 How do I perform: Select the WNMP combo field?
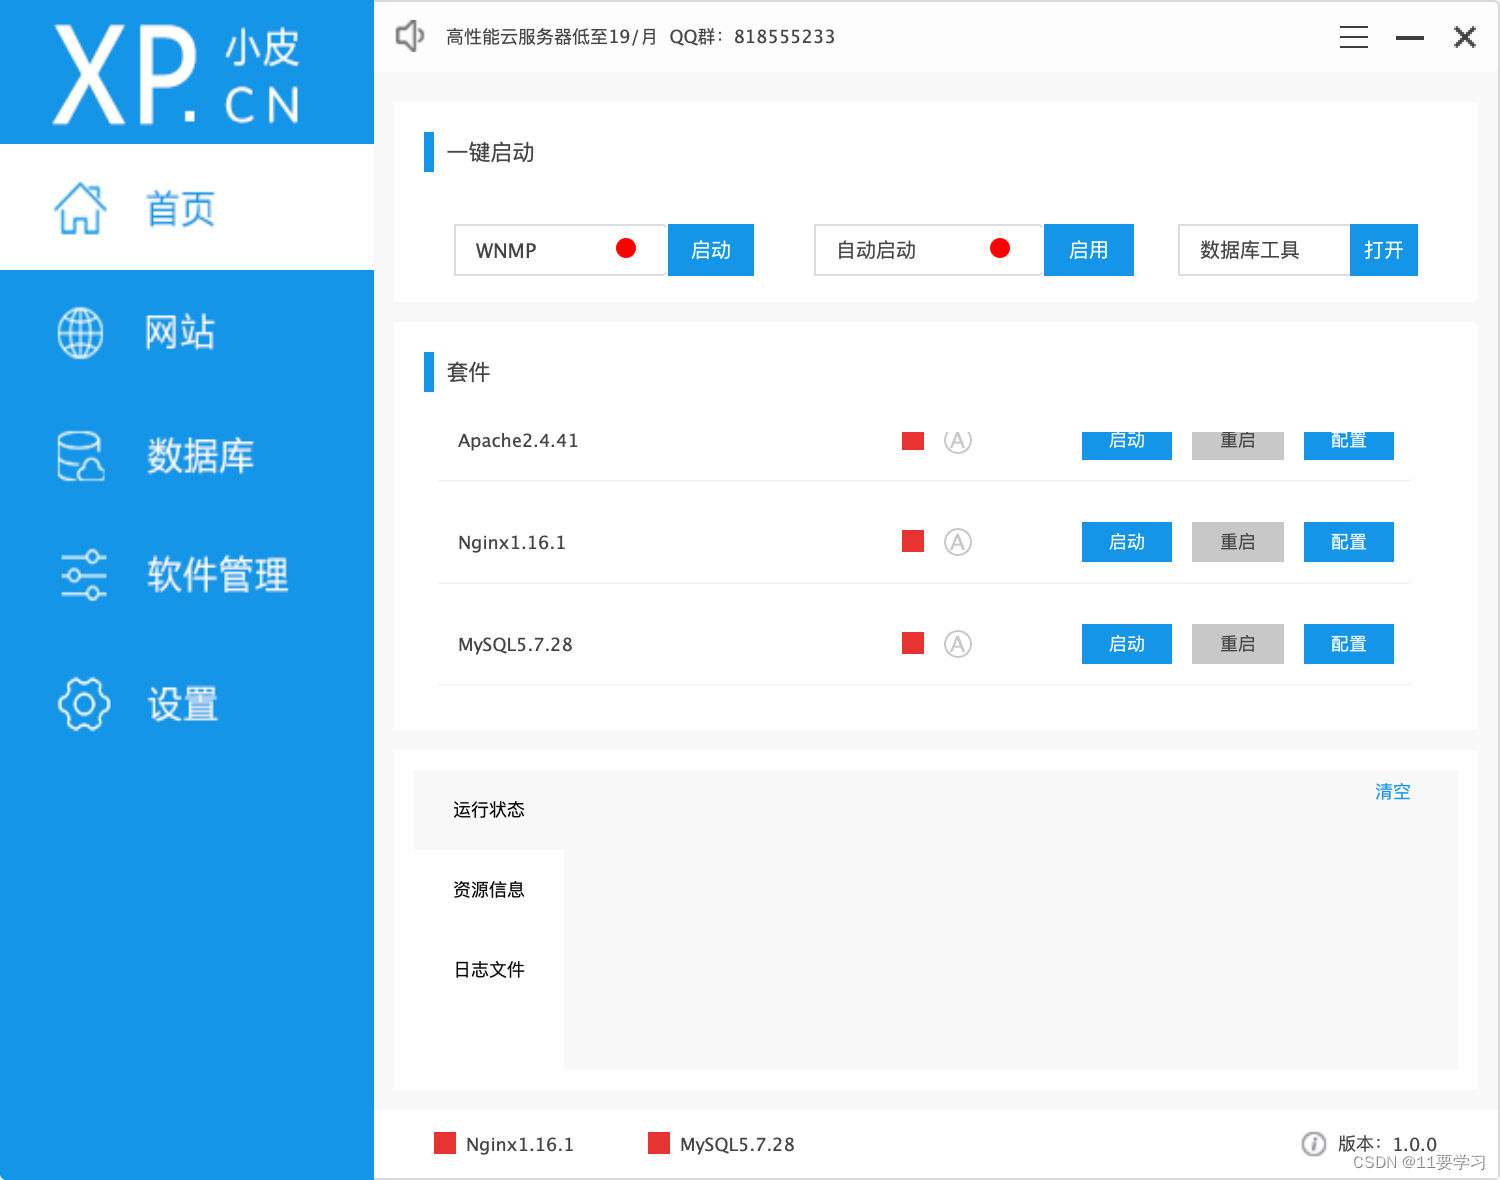[x=561, y=250]
